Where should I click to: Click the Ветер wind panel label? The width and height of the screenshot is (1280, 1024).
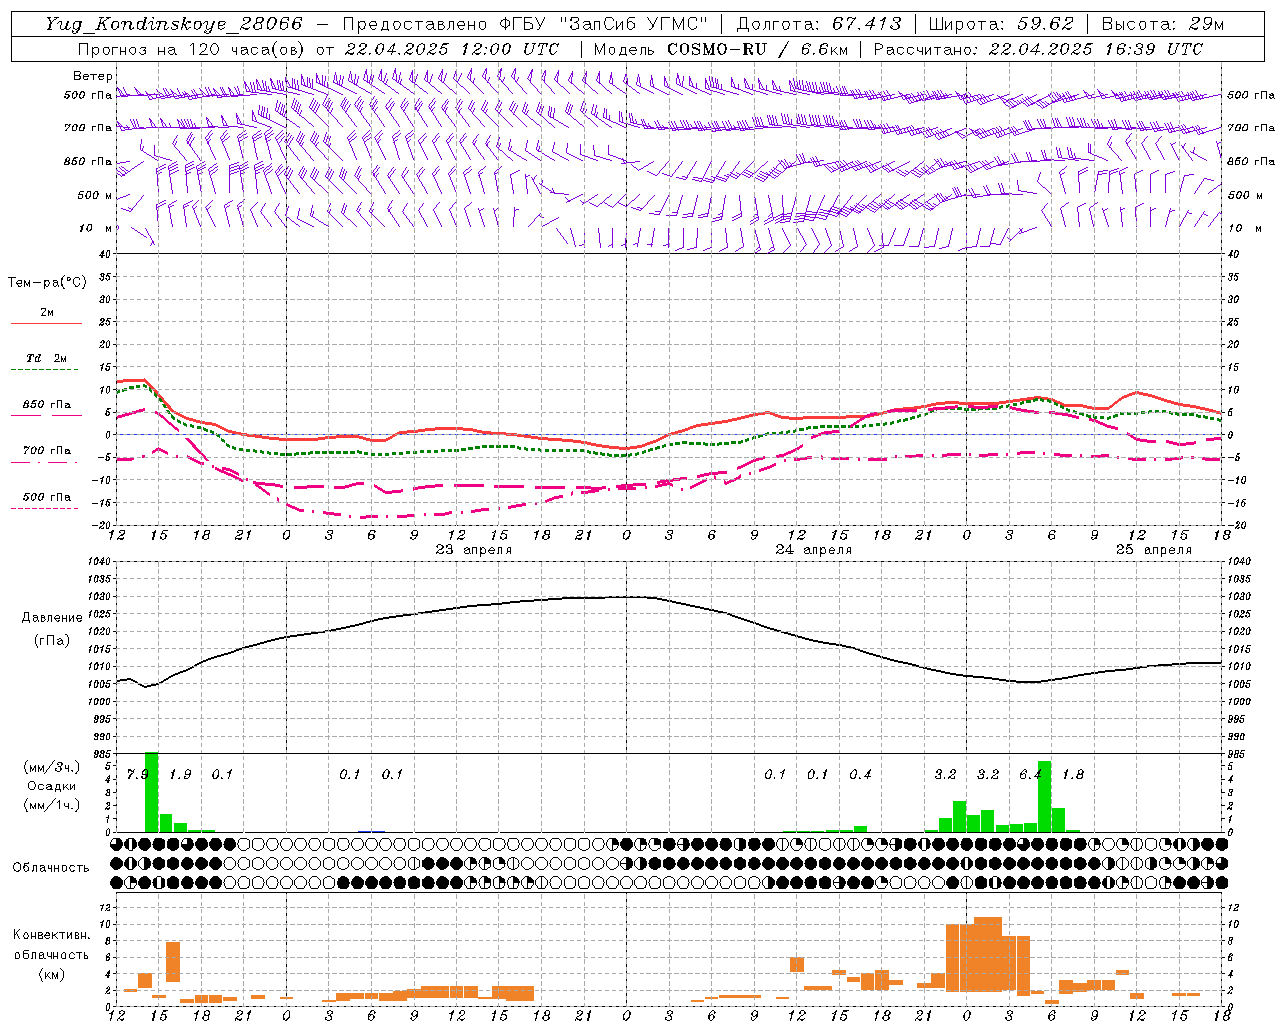tap(93, 76)
